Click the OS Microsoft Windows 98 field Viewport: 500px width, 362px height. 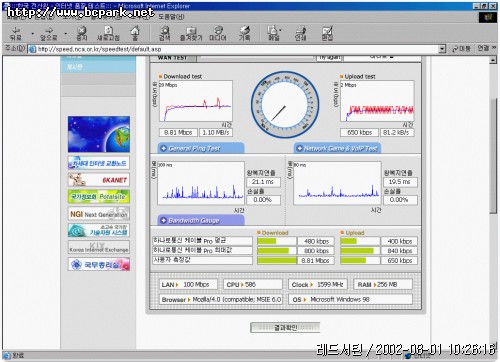[350, 299]
